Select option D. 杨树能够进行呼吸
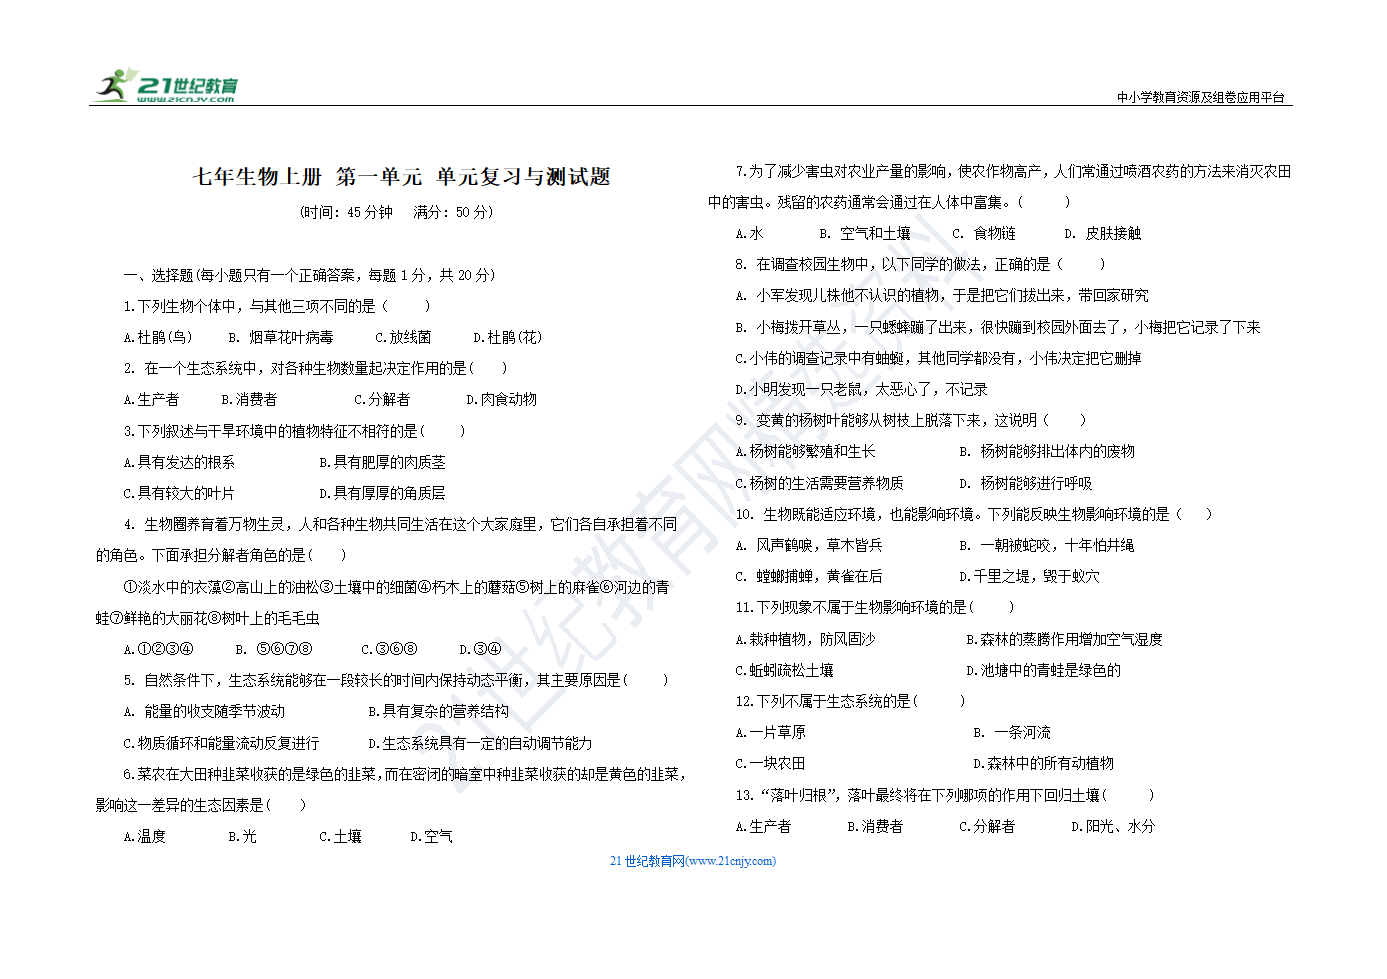Image resolution: width=1387 pixels, height=979 pixels. pyautogui.click(x=1026, y=483)
